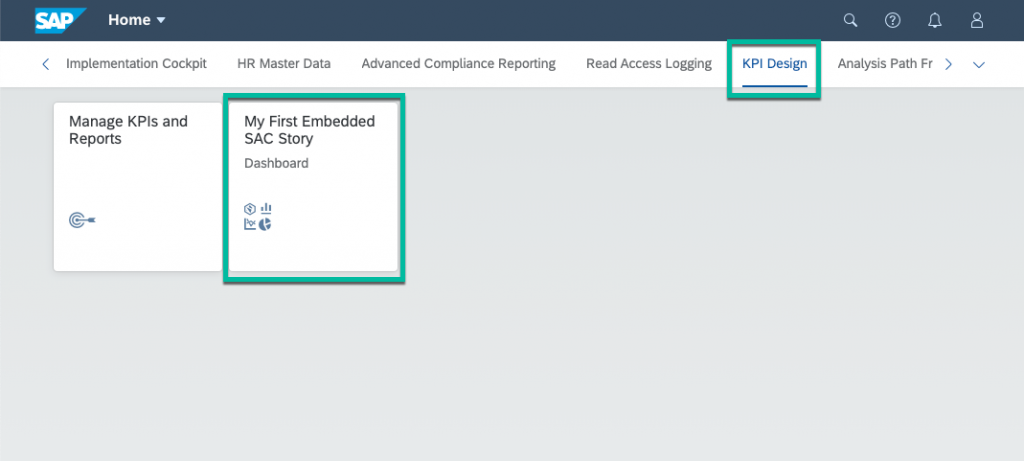Open the Home dropdown menu
Screen dimensions: 1024x461
pyautogui.click(x=136, y=20)
